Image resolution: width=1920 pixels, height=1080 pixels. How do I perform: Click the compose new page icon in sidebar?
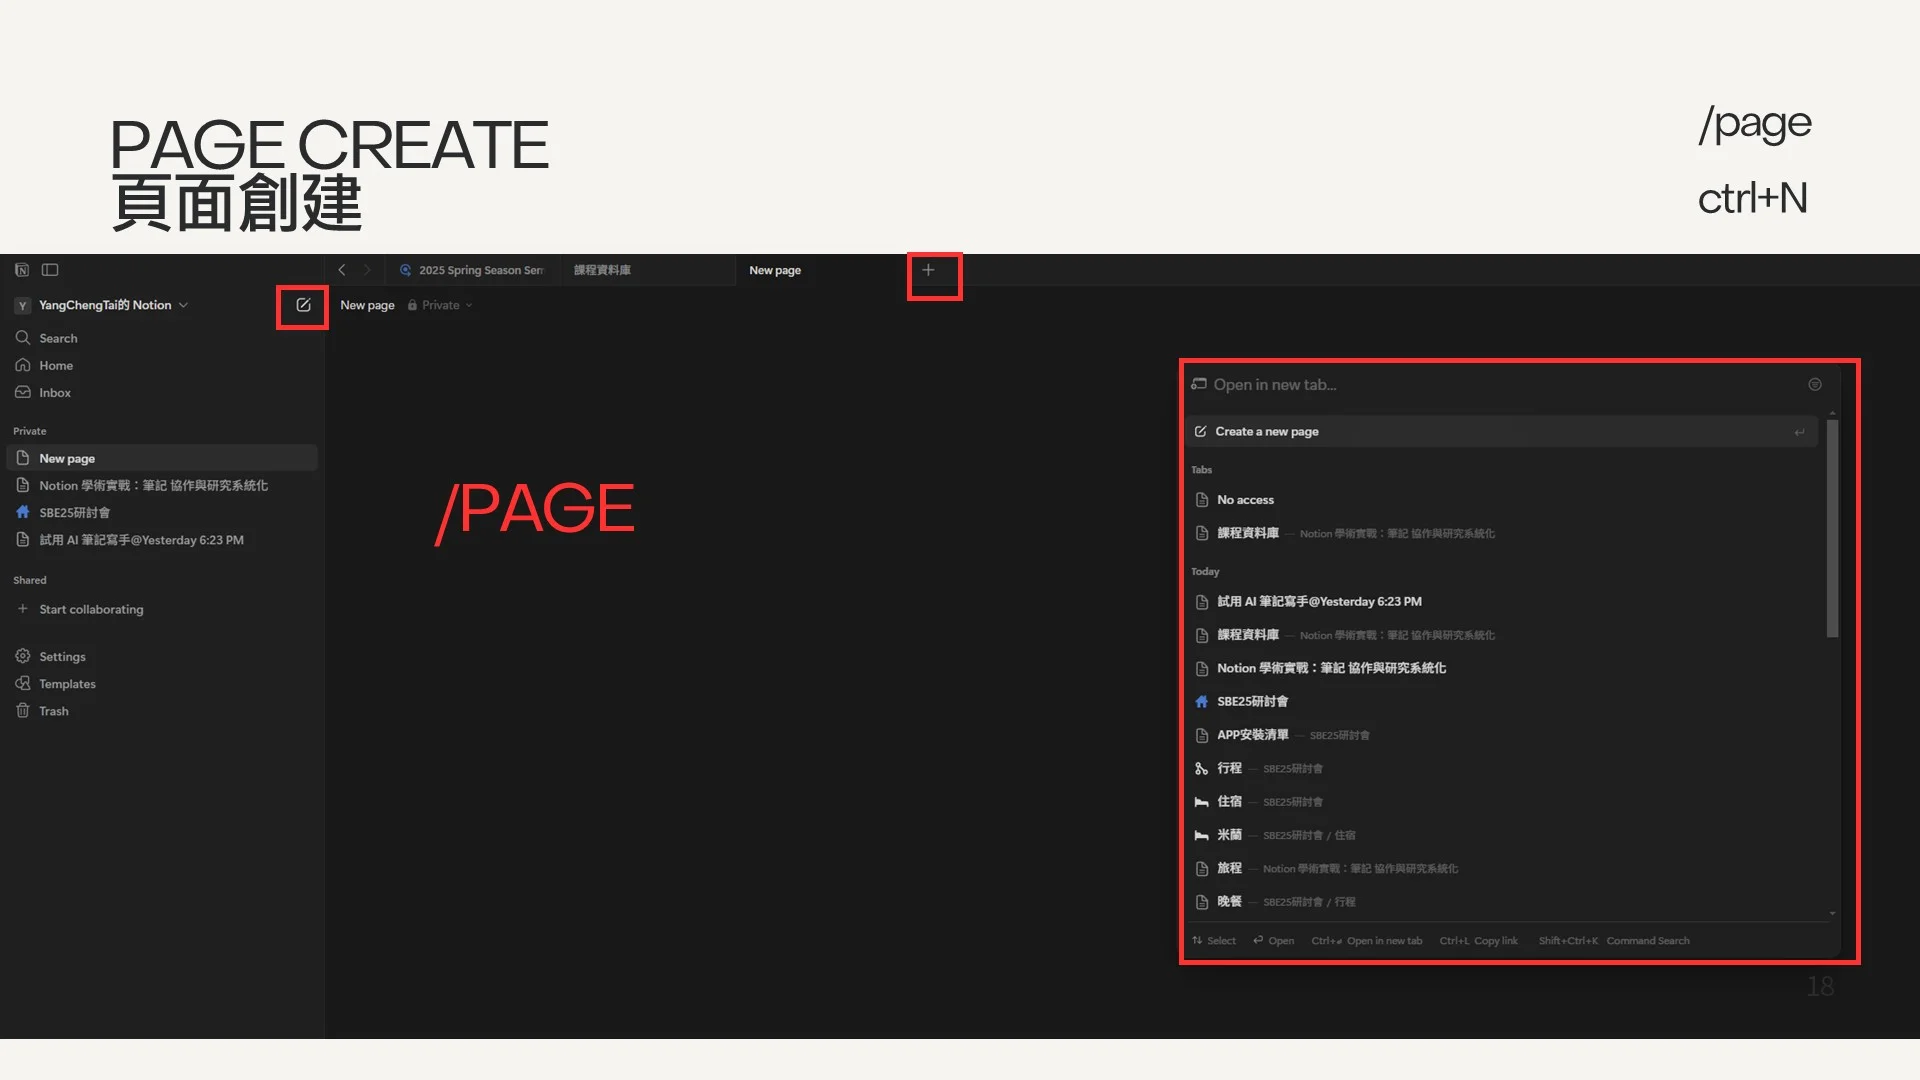[x=303, y=305]
